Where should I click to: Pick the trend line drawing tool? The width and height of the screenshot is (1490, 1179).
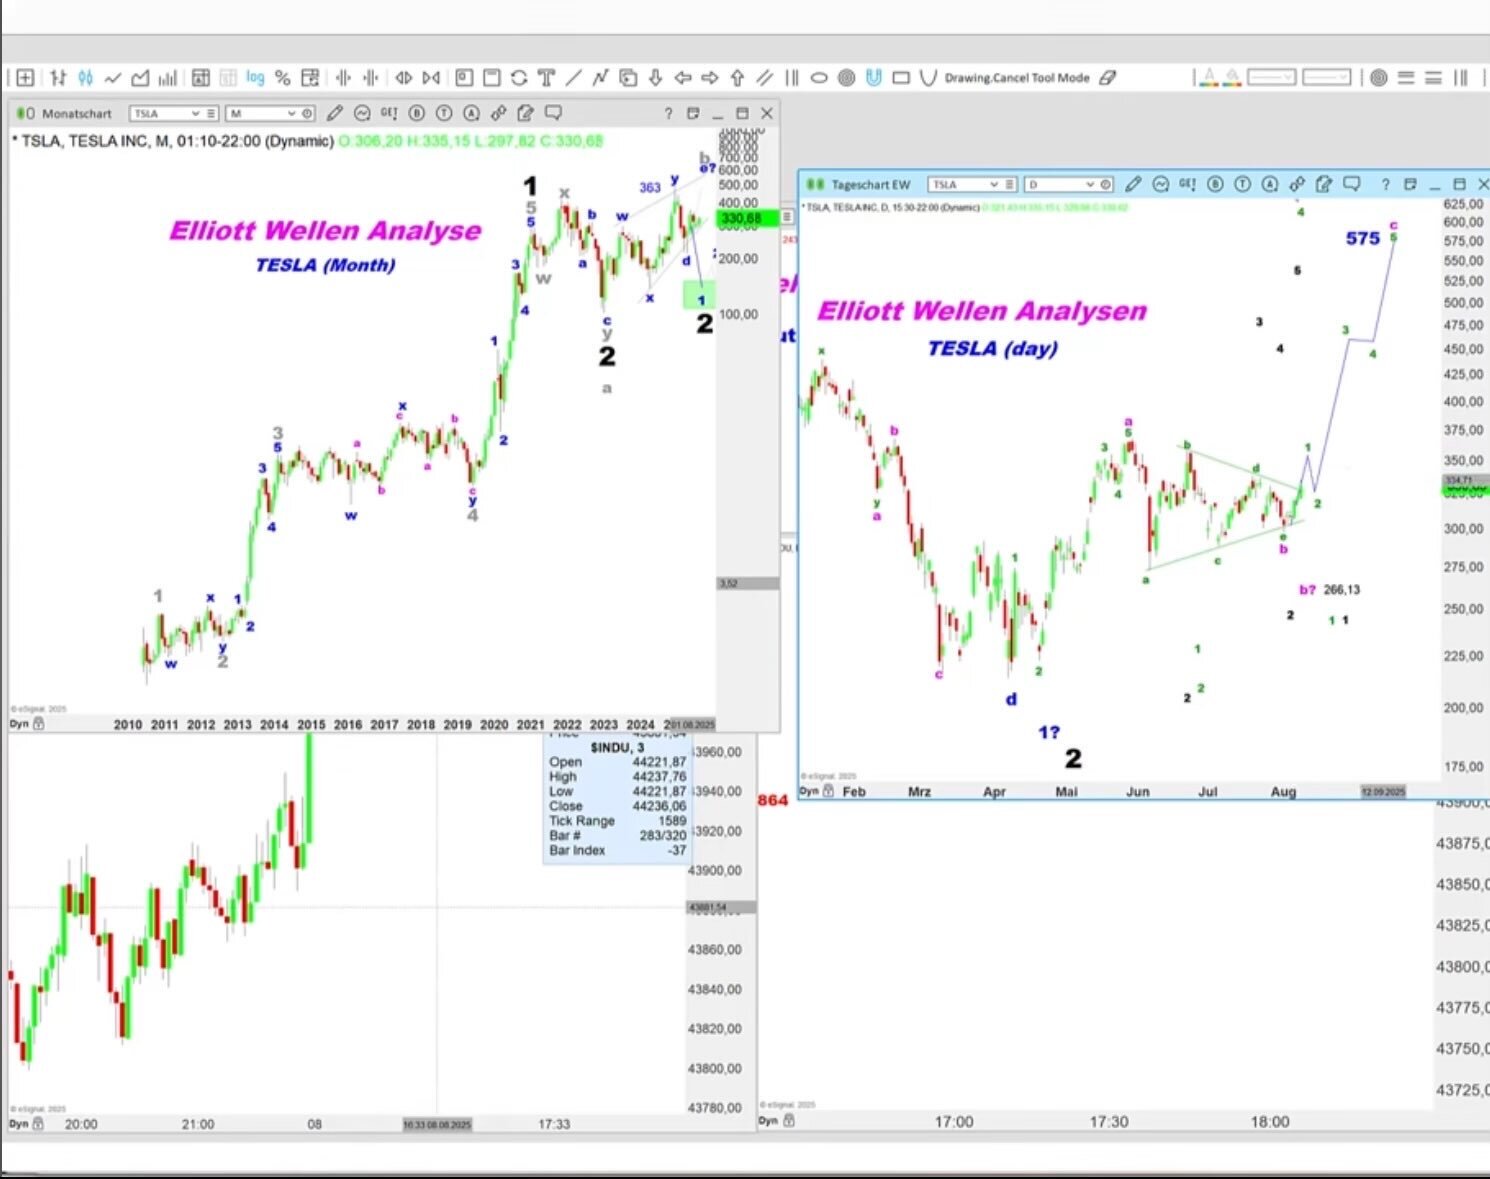[x=573, y=78]
